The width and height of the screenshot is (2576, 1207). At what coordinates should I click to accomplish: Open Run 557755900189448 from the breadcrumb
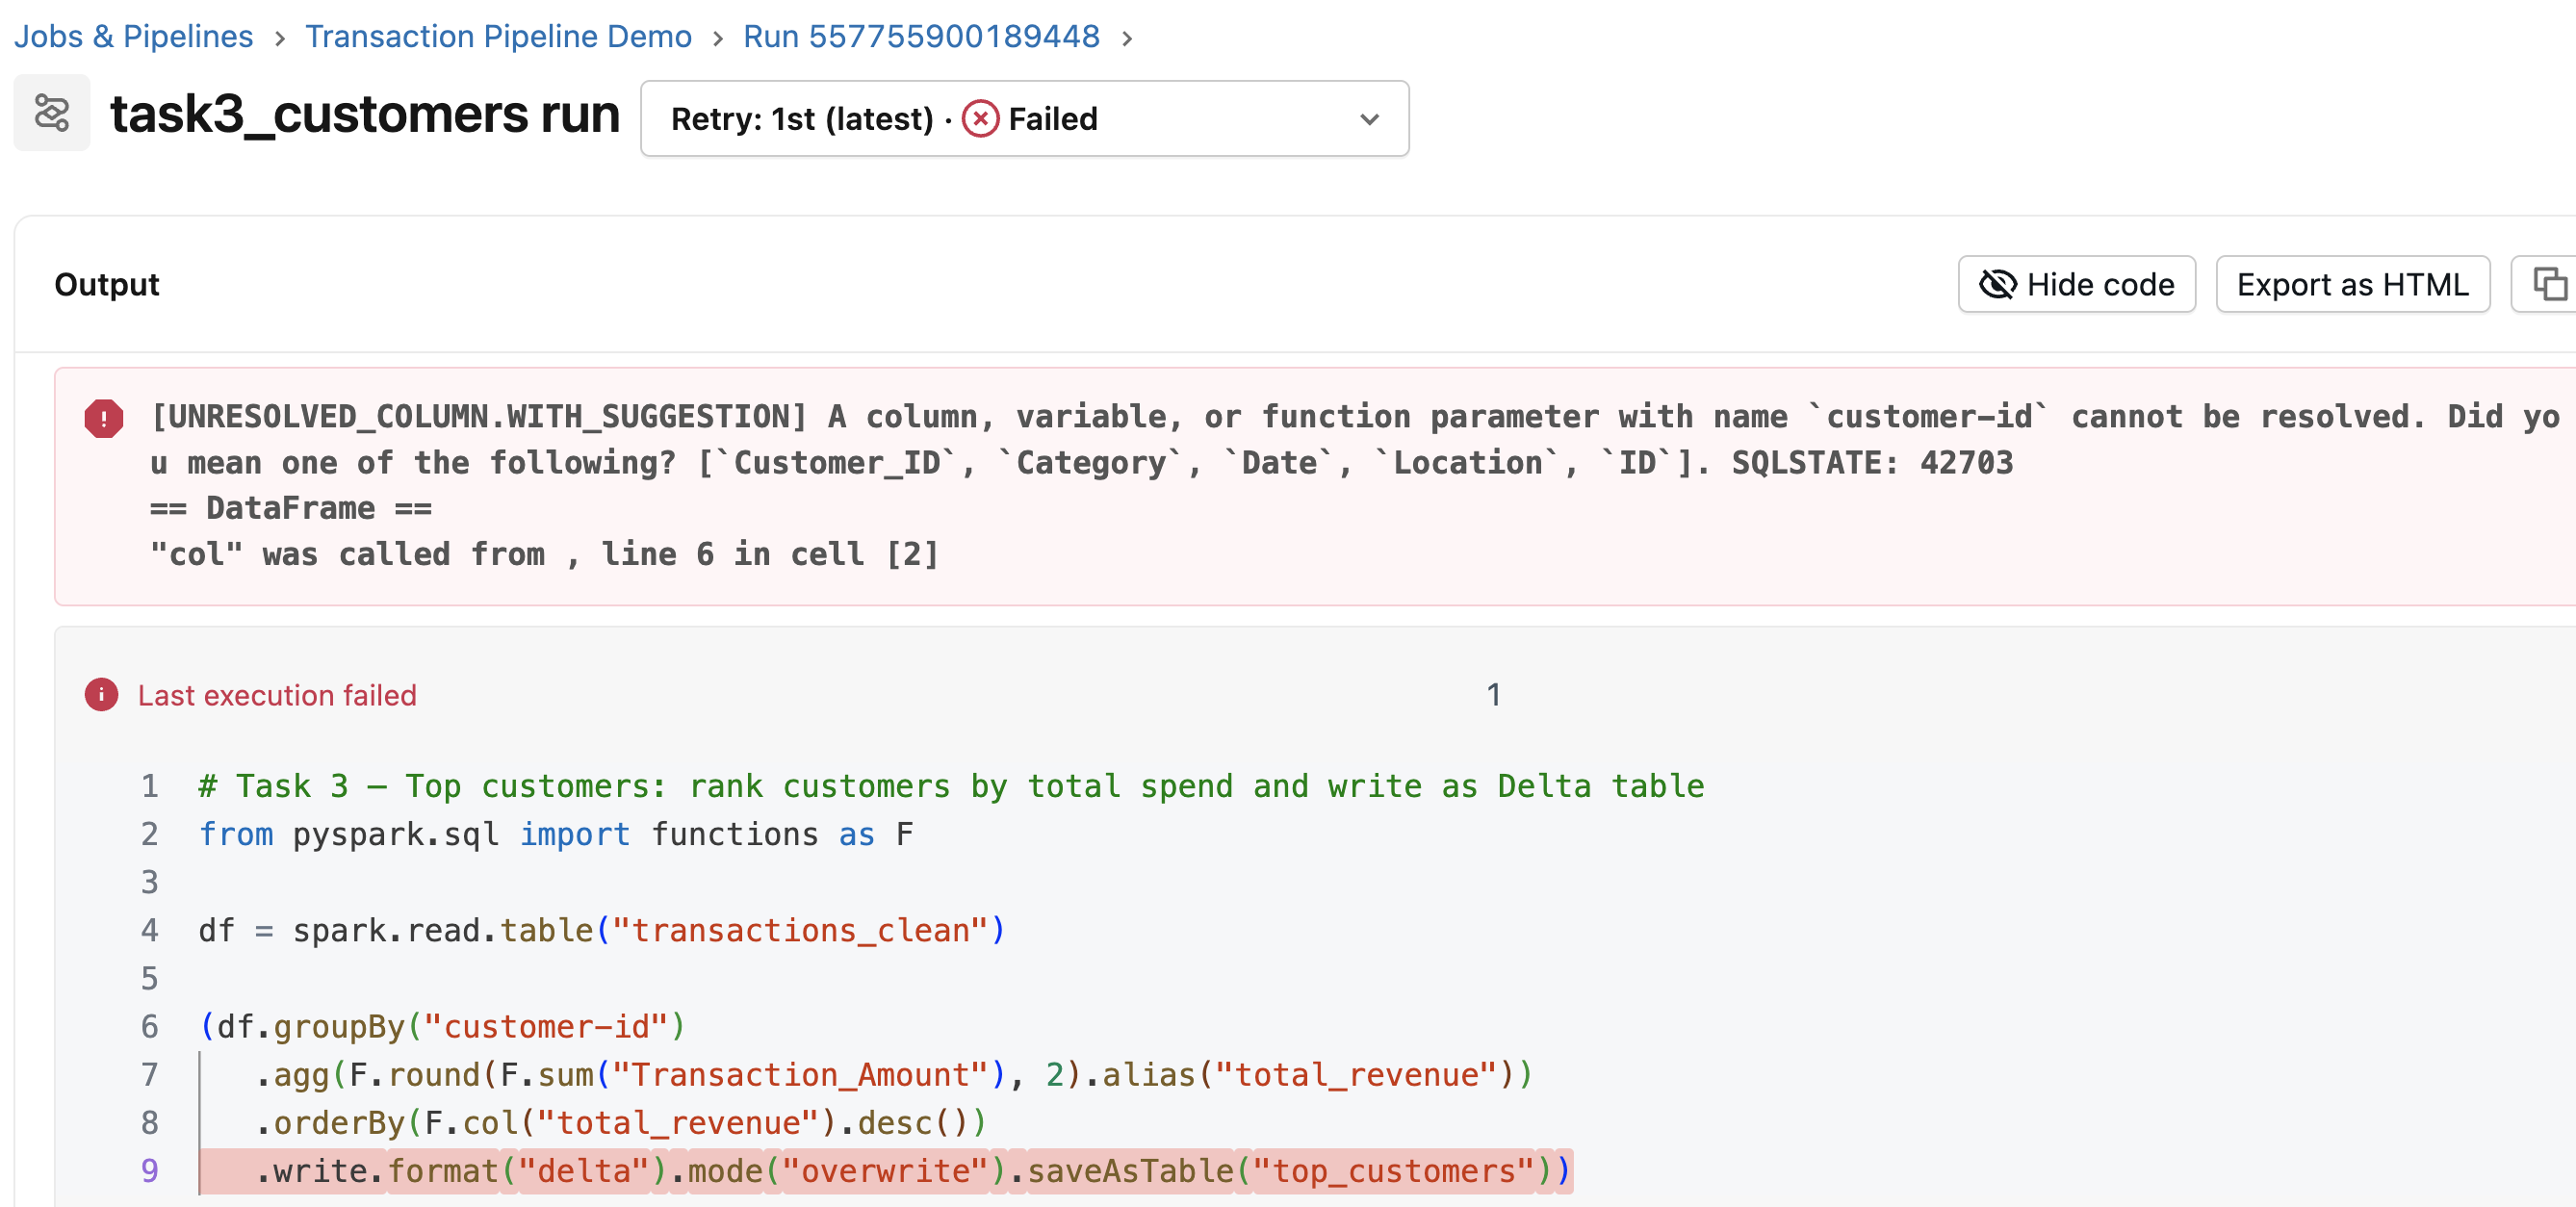coord(920,36)
